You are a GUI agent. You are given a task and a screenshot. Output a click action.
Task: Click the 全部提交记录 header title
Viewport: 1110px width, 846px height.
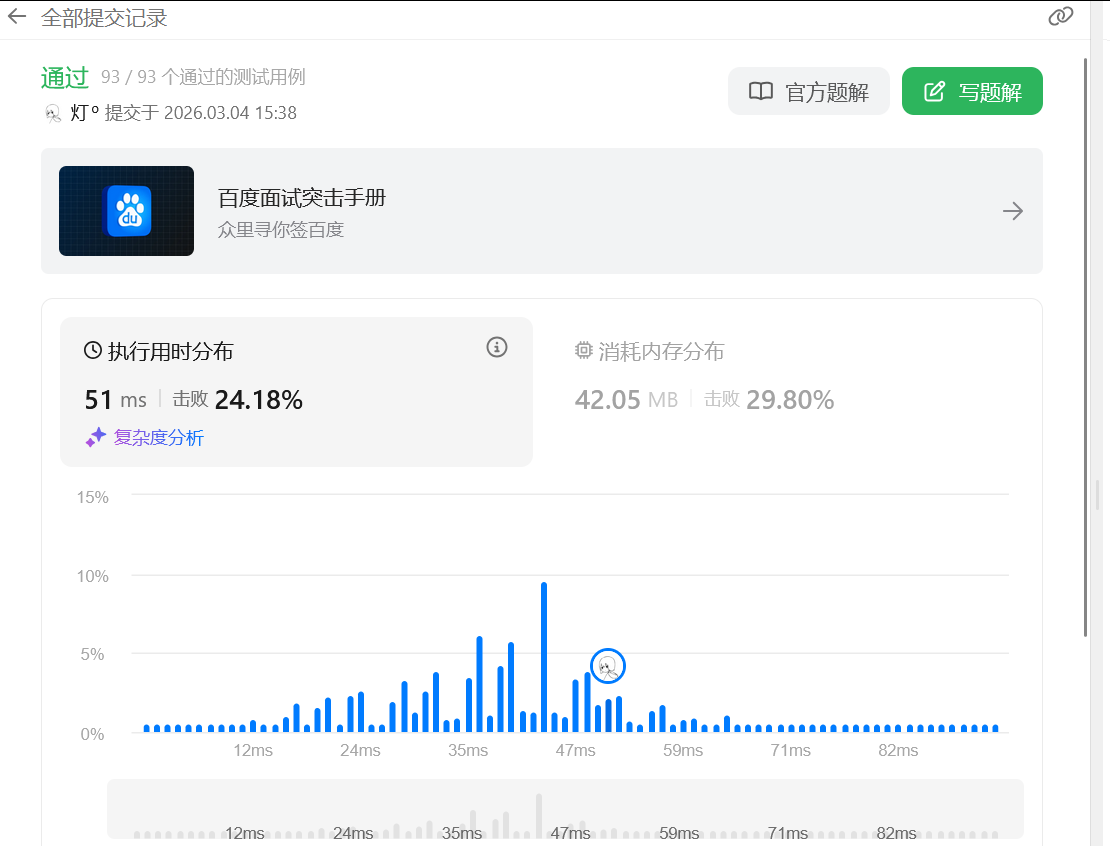coord(104,18)
